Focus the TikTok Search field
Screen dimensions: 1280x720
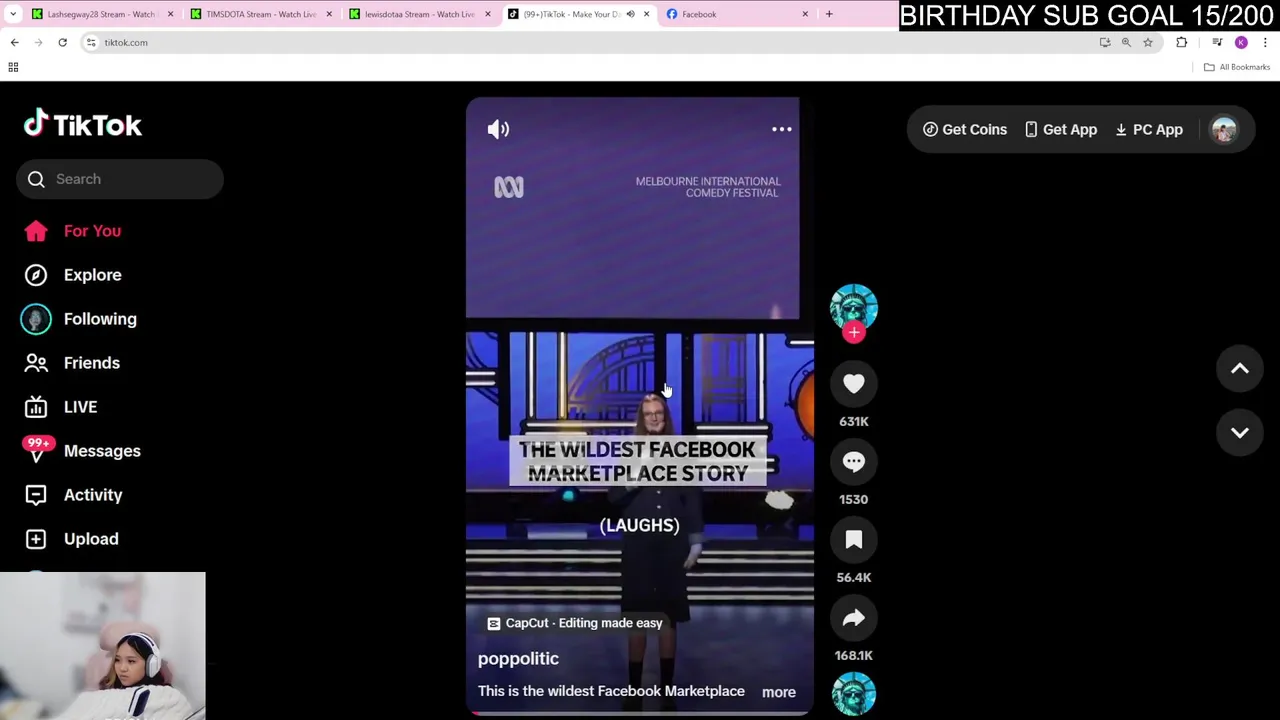point(120,179)
